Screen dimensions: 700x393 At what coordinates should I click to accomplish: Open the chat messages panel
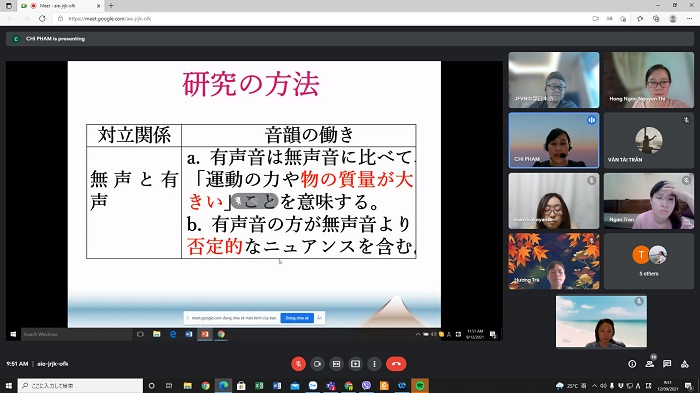(x=667, y=364)
